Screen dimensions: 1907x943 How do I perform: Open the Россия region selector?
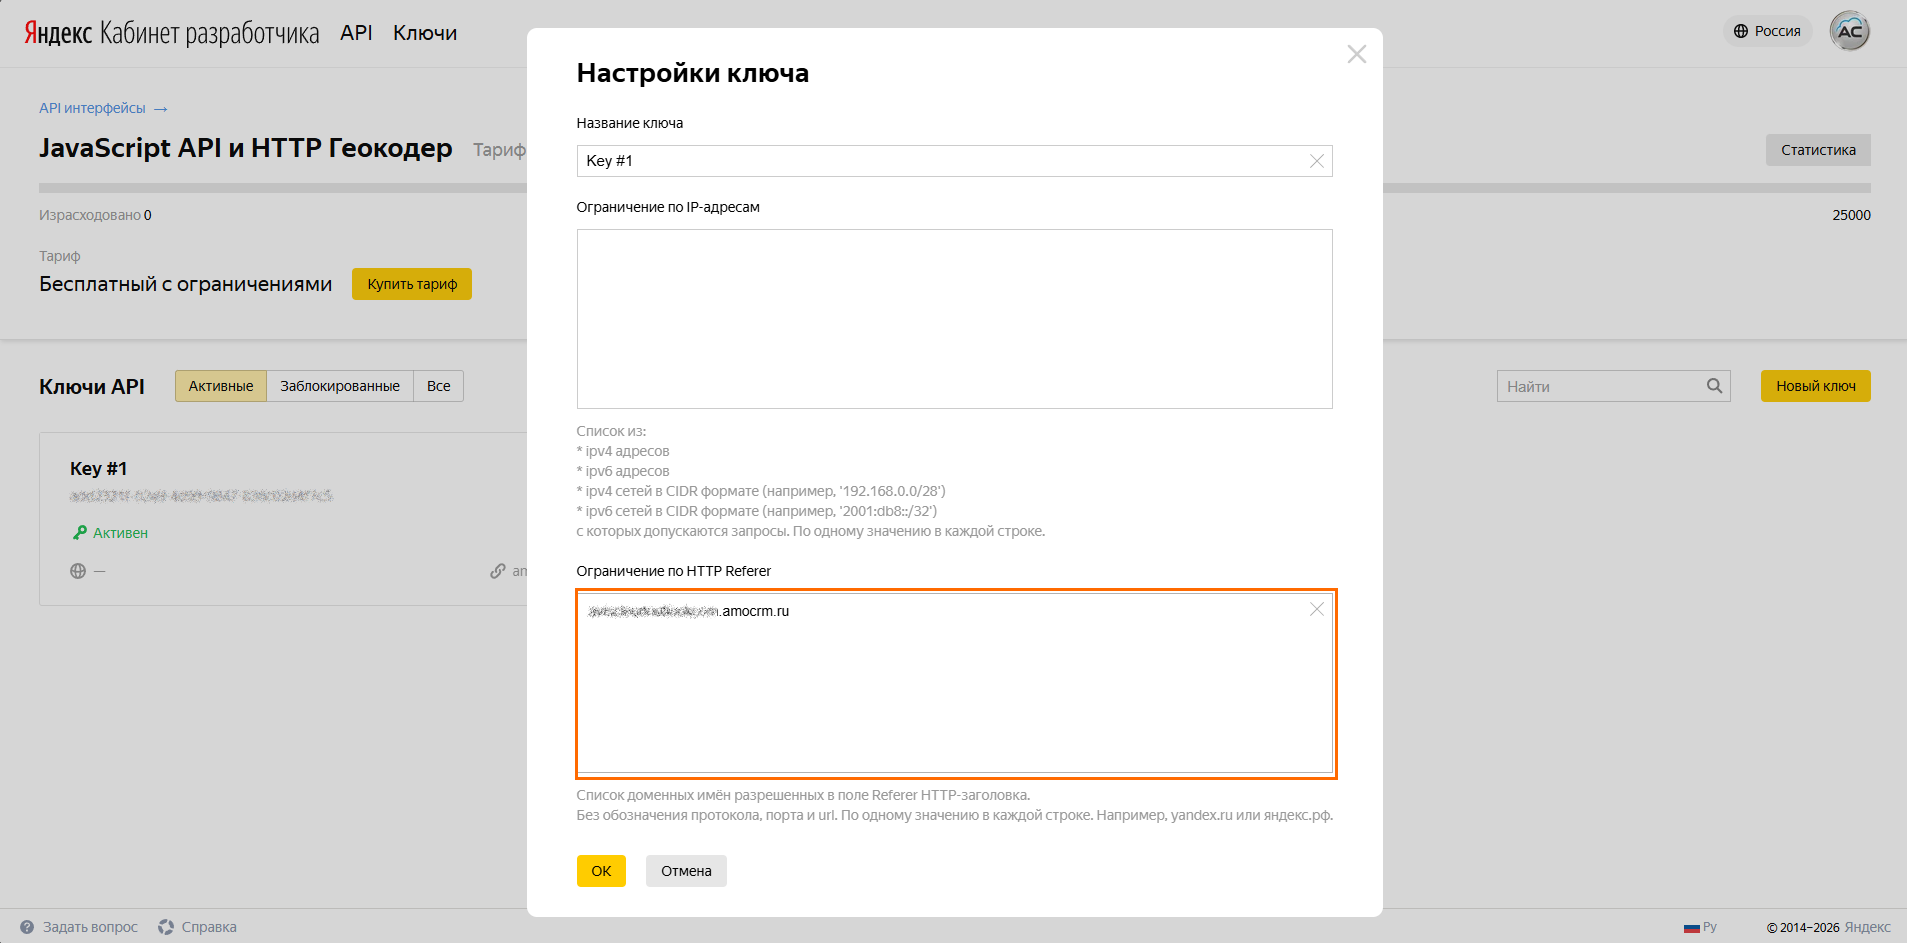1767,31
